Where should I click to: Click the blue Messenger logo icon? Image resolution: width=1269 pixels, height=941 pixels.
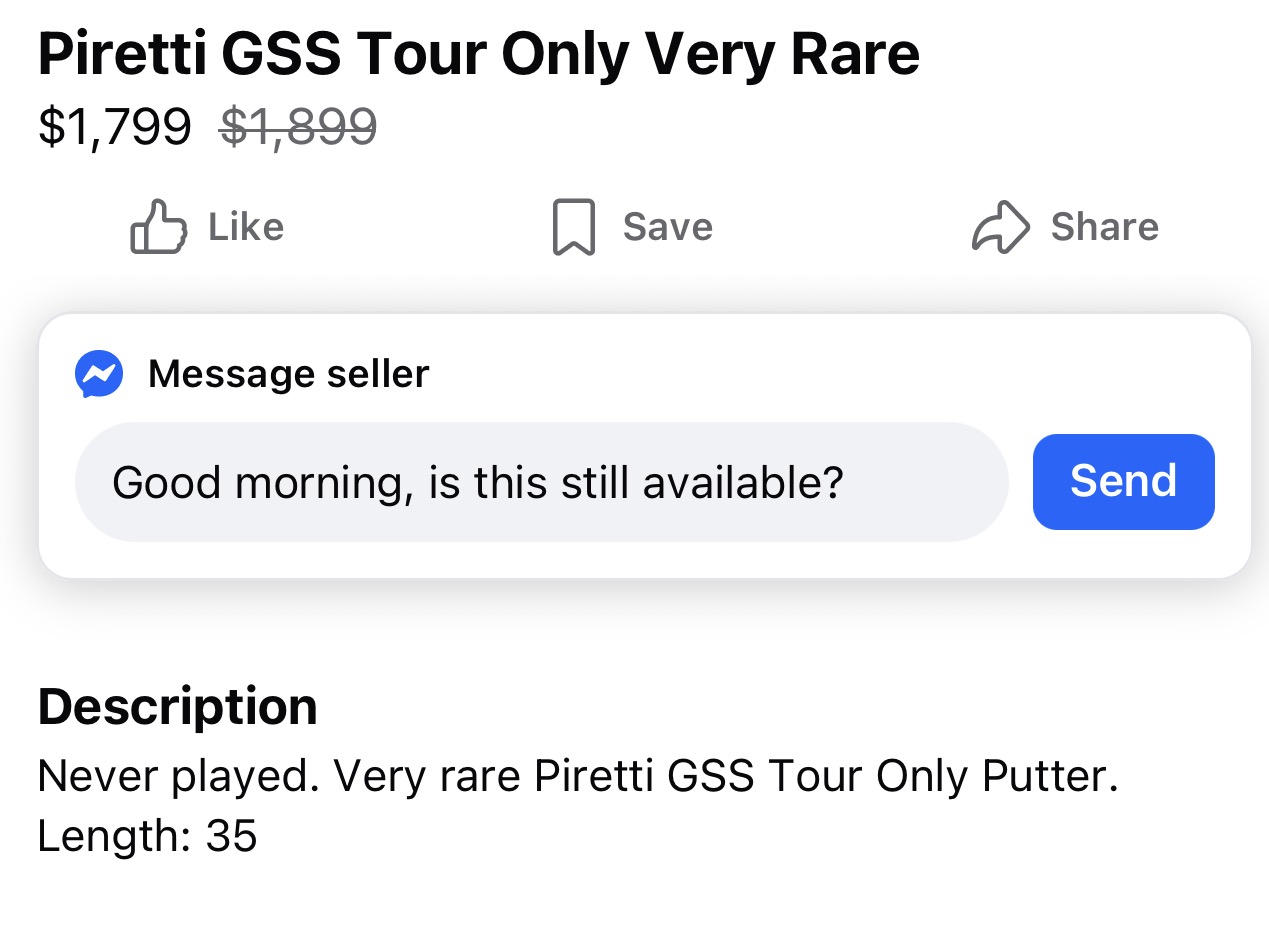pos(99,374)
